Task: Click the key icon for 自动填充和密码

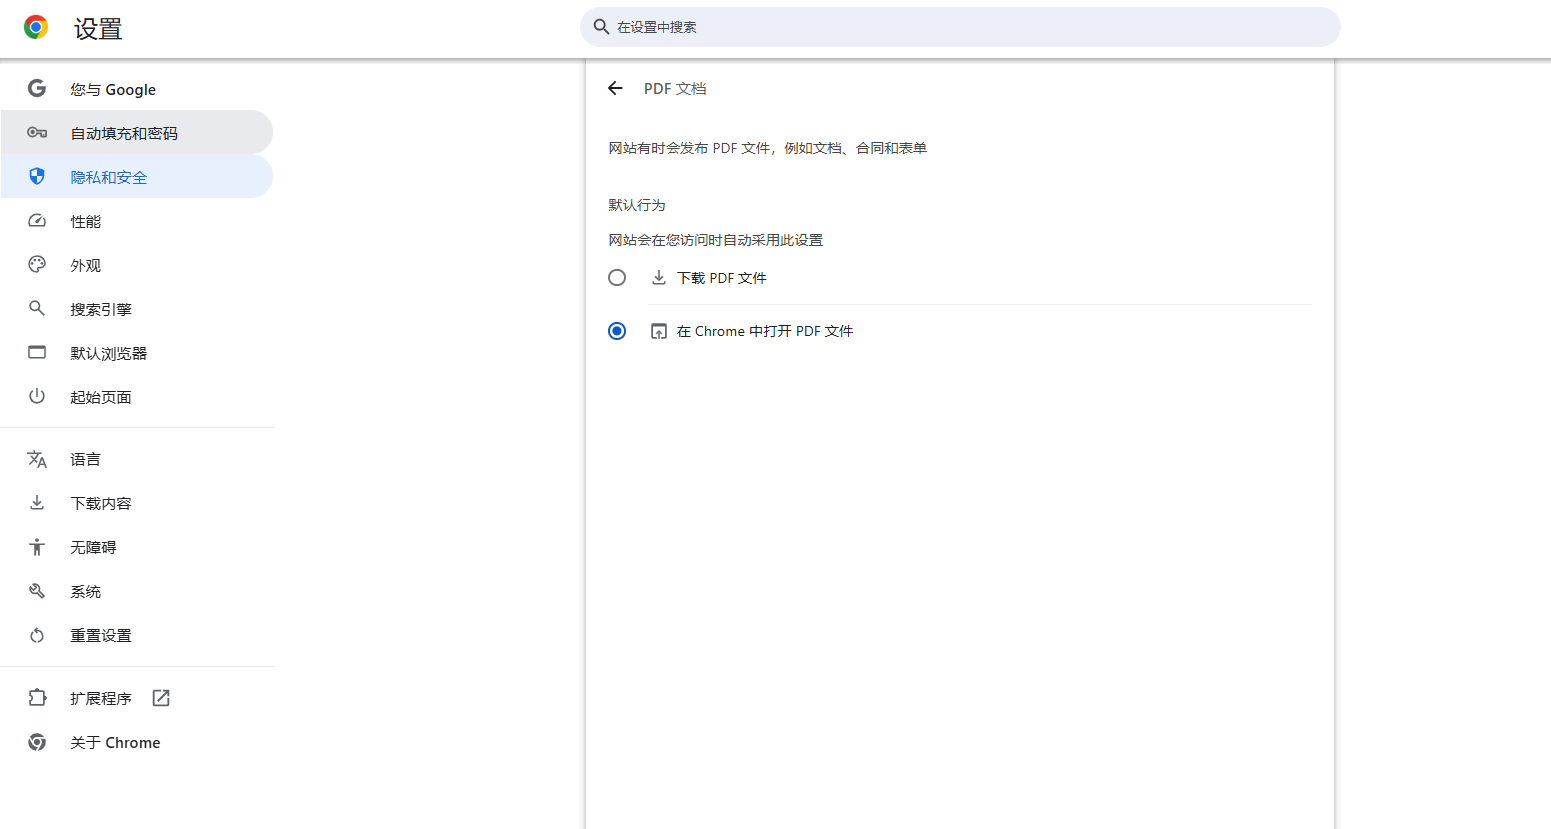Action: pyautogui.click(x=37, y=133)
